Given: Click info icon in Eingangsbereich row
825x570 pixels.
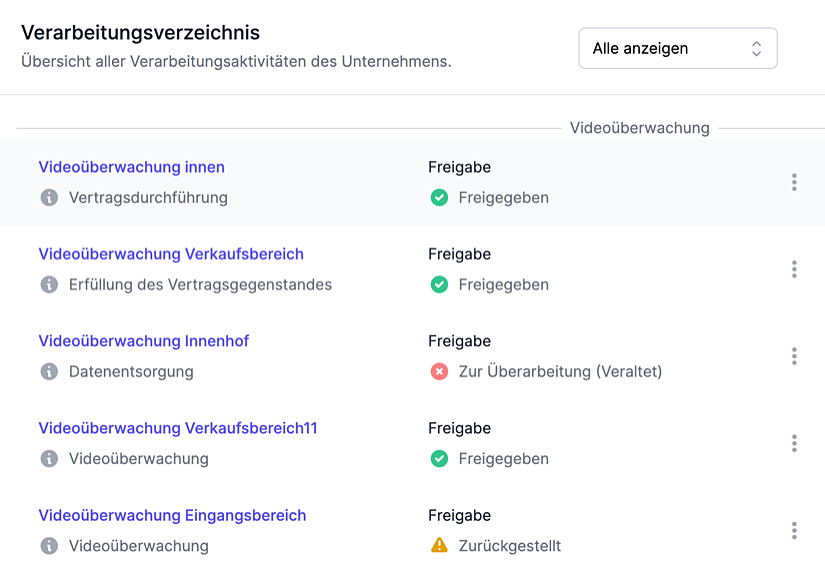Looking at the screenshot, I should click(x=48, y=546).
